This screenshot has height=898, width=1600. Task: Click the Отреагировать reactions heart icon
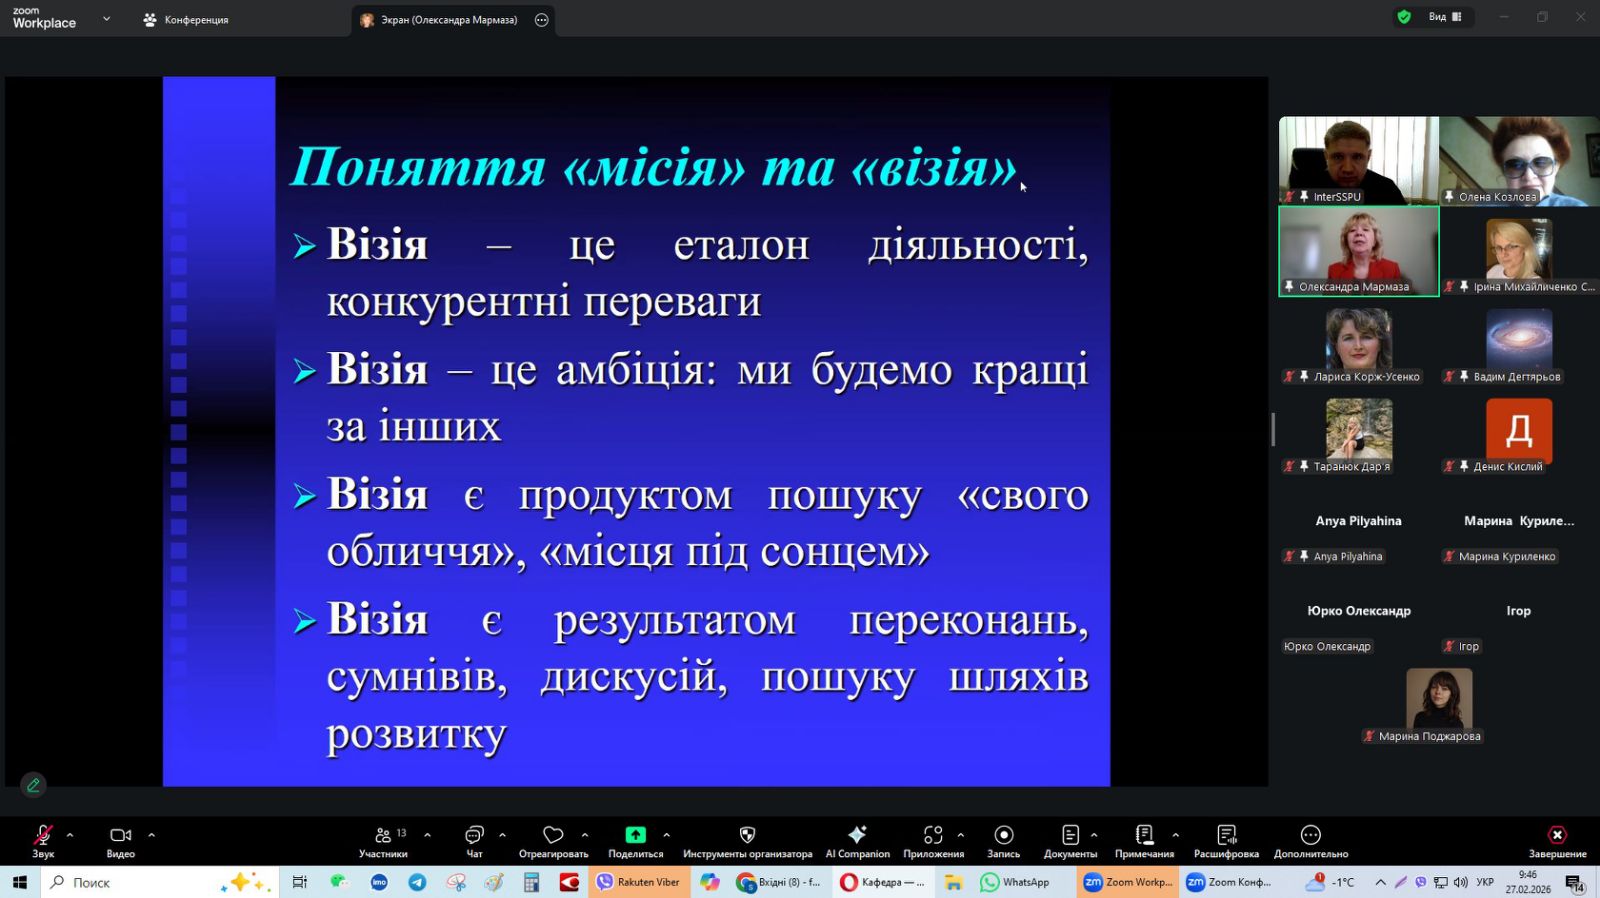pos(553,835)
